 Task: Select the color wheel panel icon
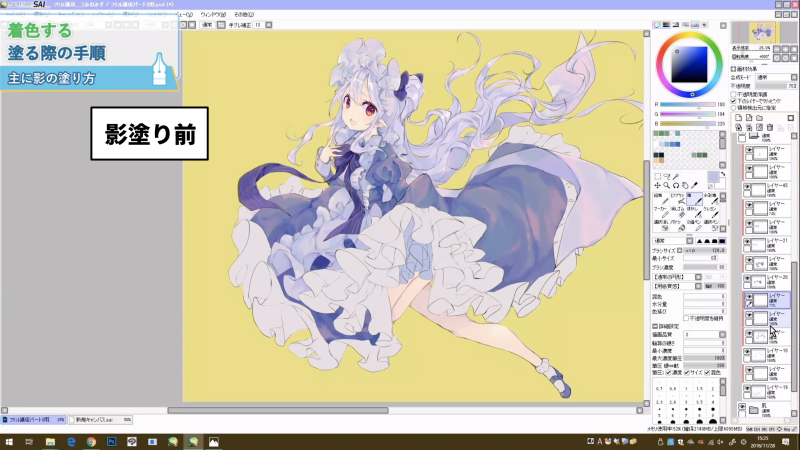click(657, 25)
